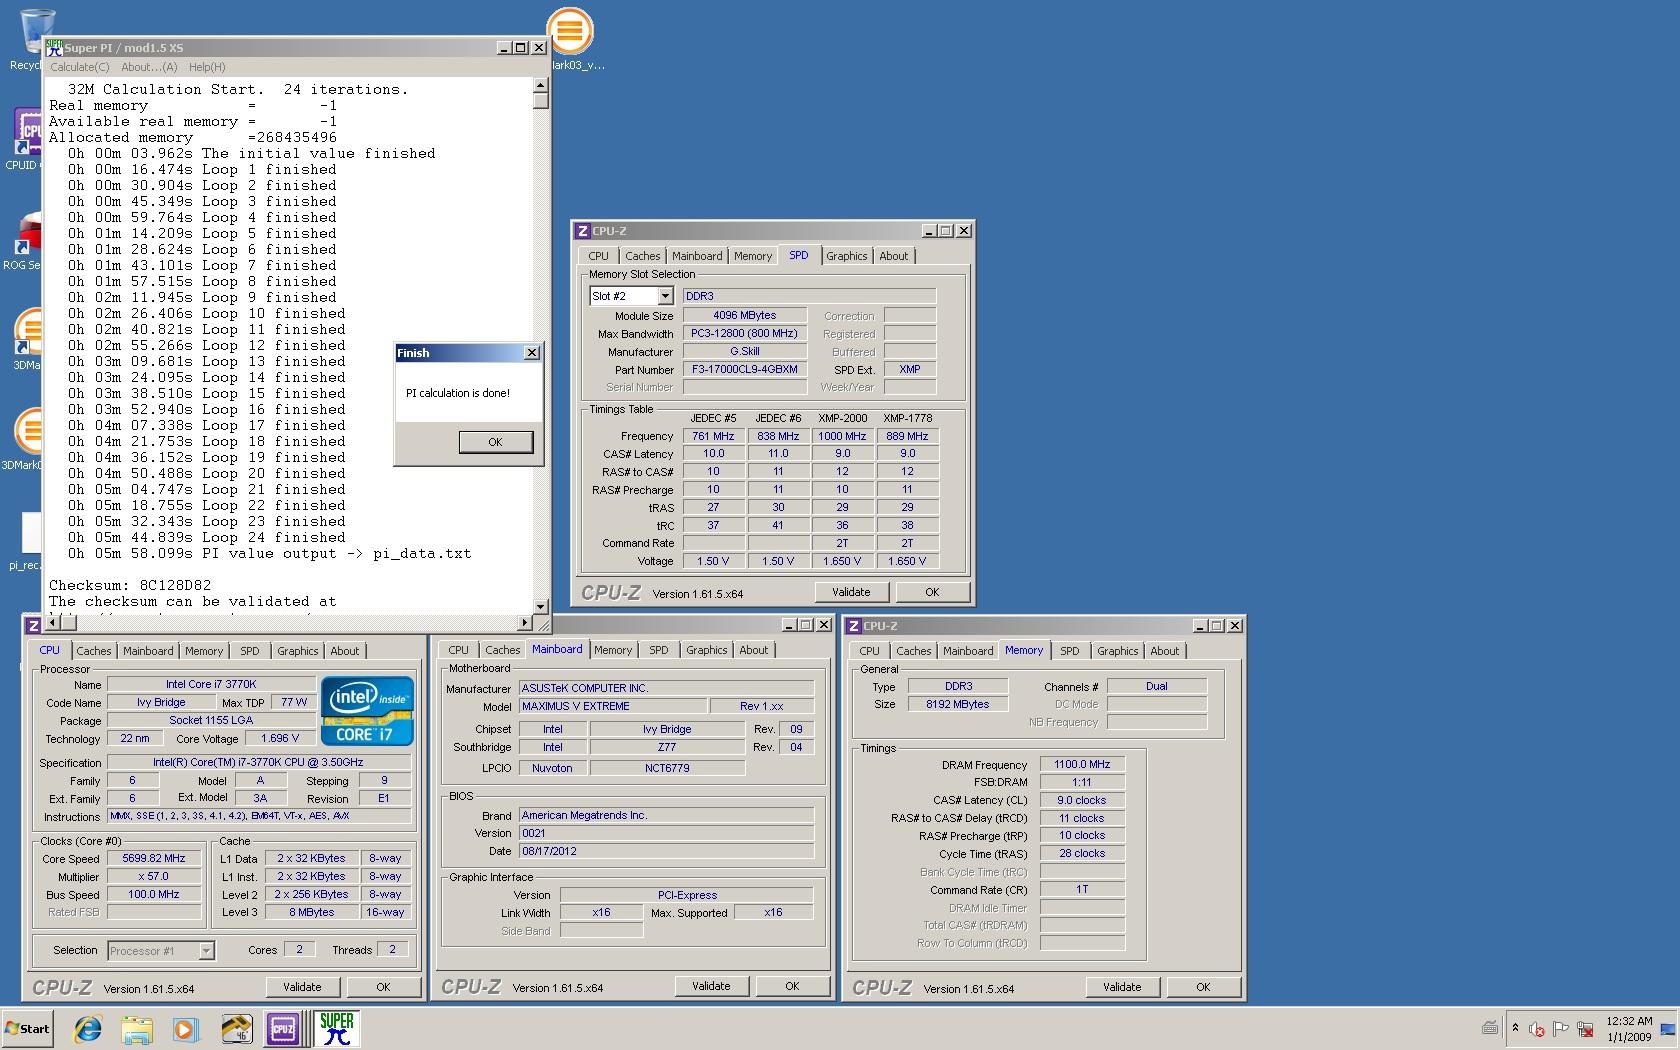Click the Checksum: 8C128D82 line in Super PI

(130, 586)
